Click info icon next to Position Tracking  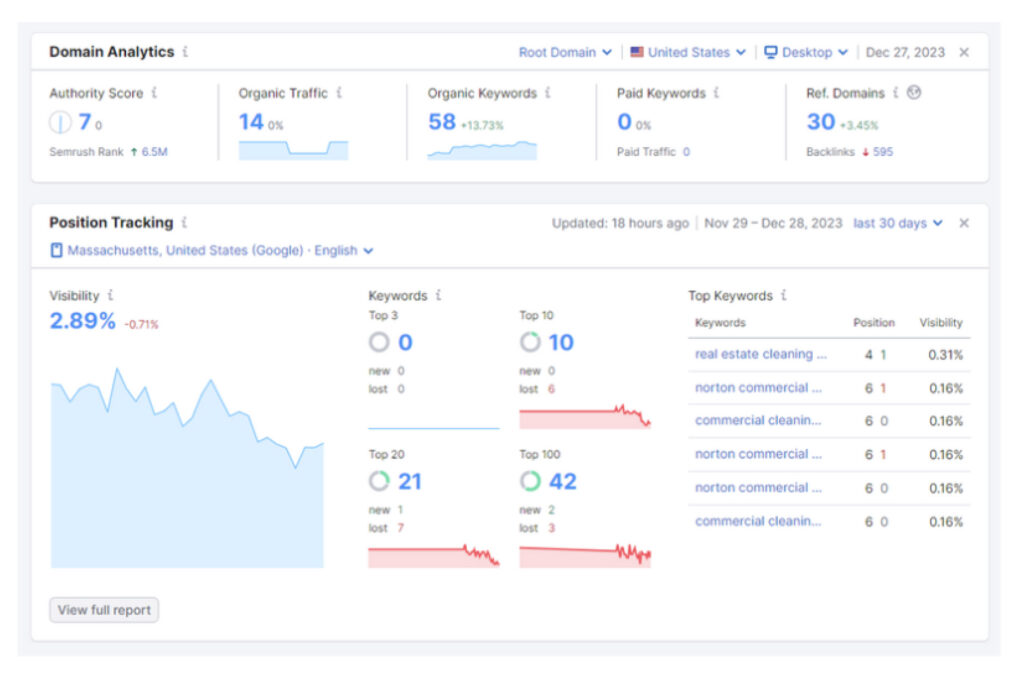tap(184, 223)
